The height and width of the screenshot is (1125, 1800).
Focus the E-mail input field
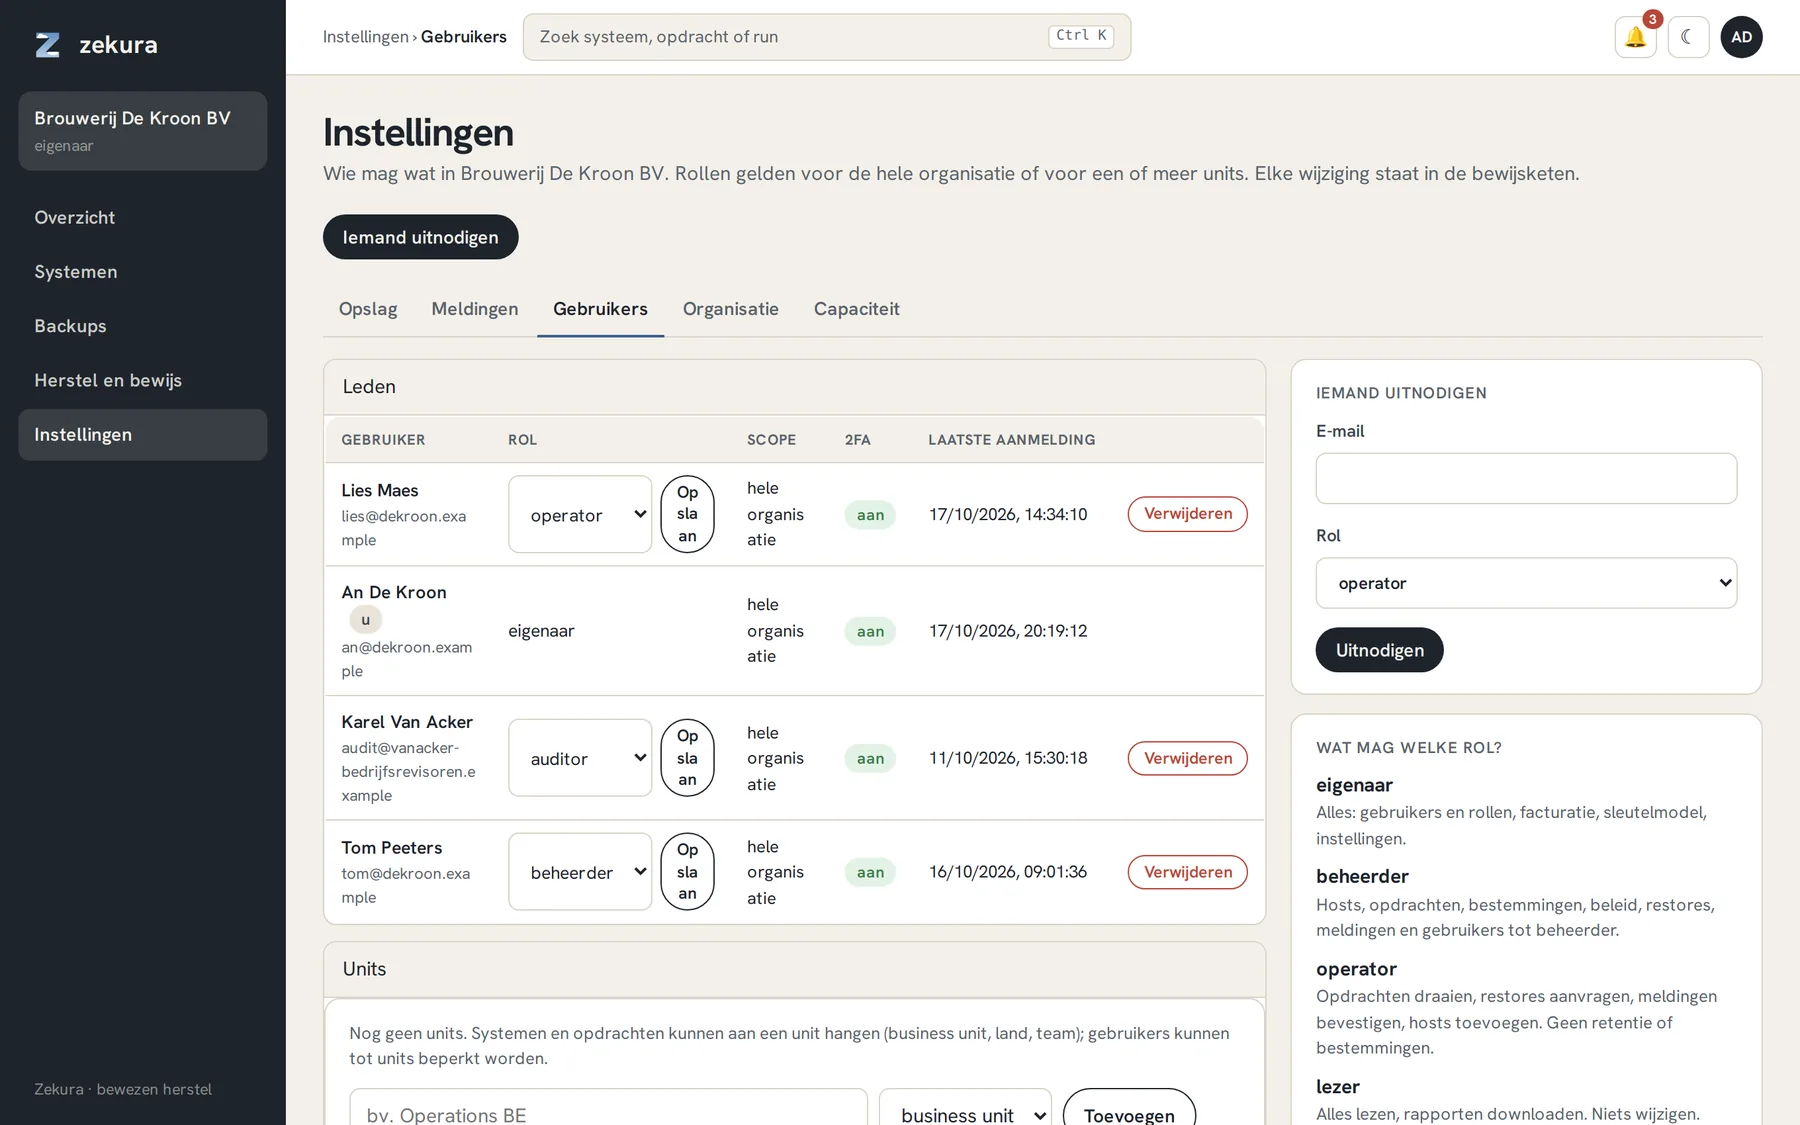pyautogui.click(x=1526, y=479)
